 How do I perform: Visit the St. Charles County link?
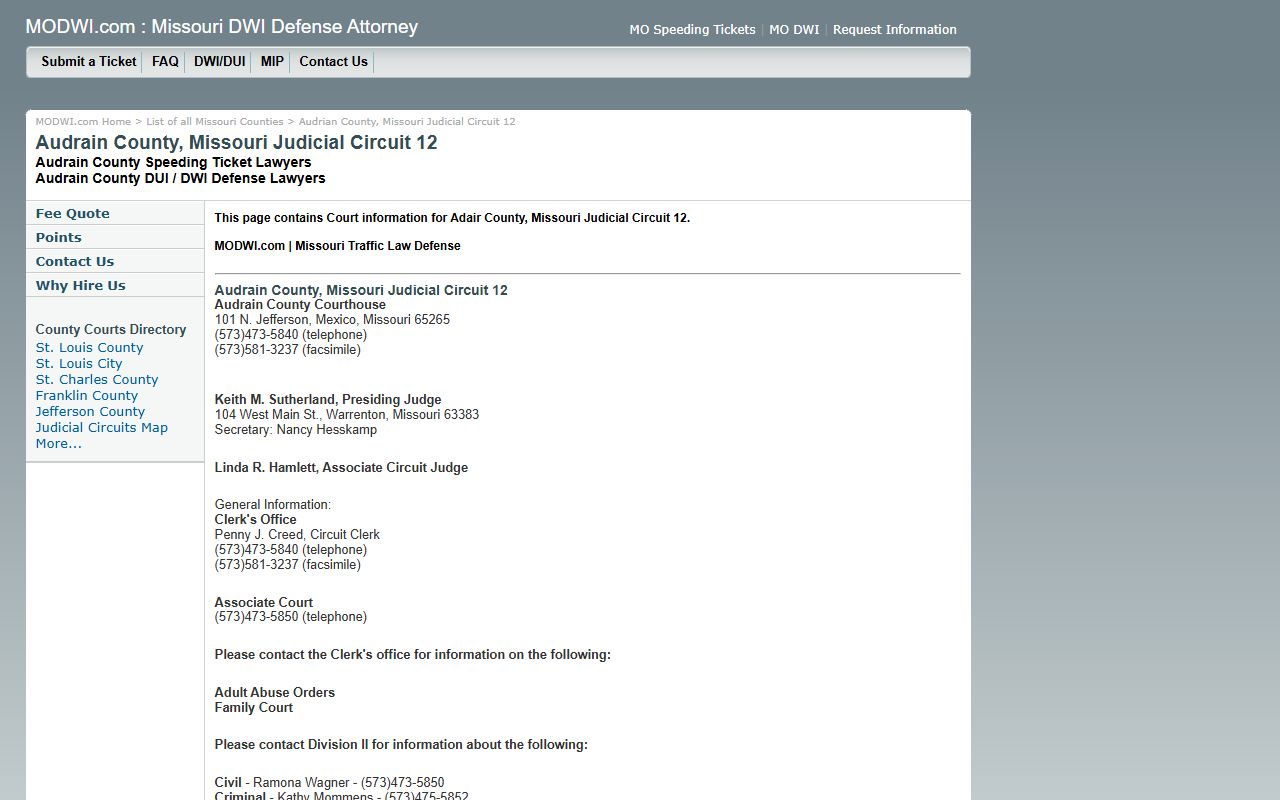click(97, 380)
